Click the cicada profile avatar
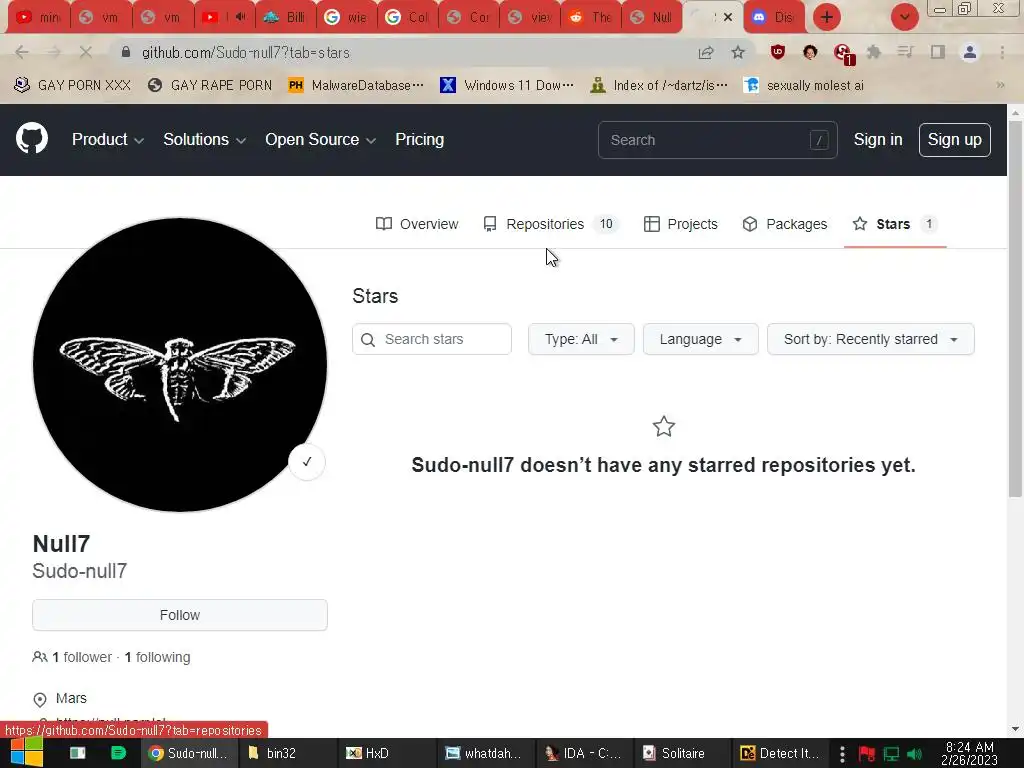Viewport: 1024px width, 768px height. point(180,364)
